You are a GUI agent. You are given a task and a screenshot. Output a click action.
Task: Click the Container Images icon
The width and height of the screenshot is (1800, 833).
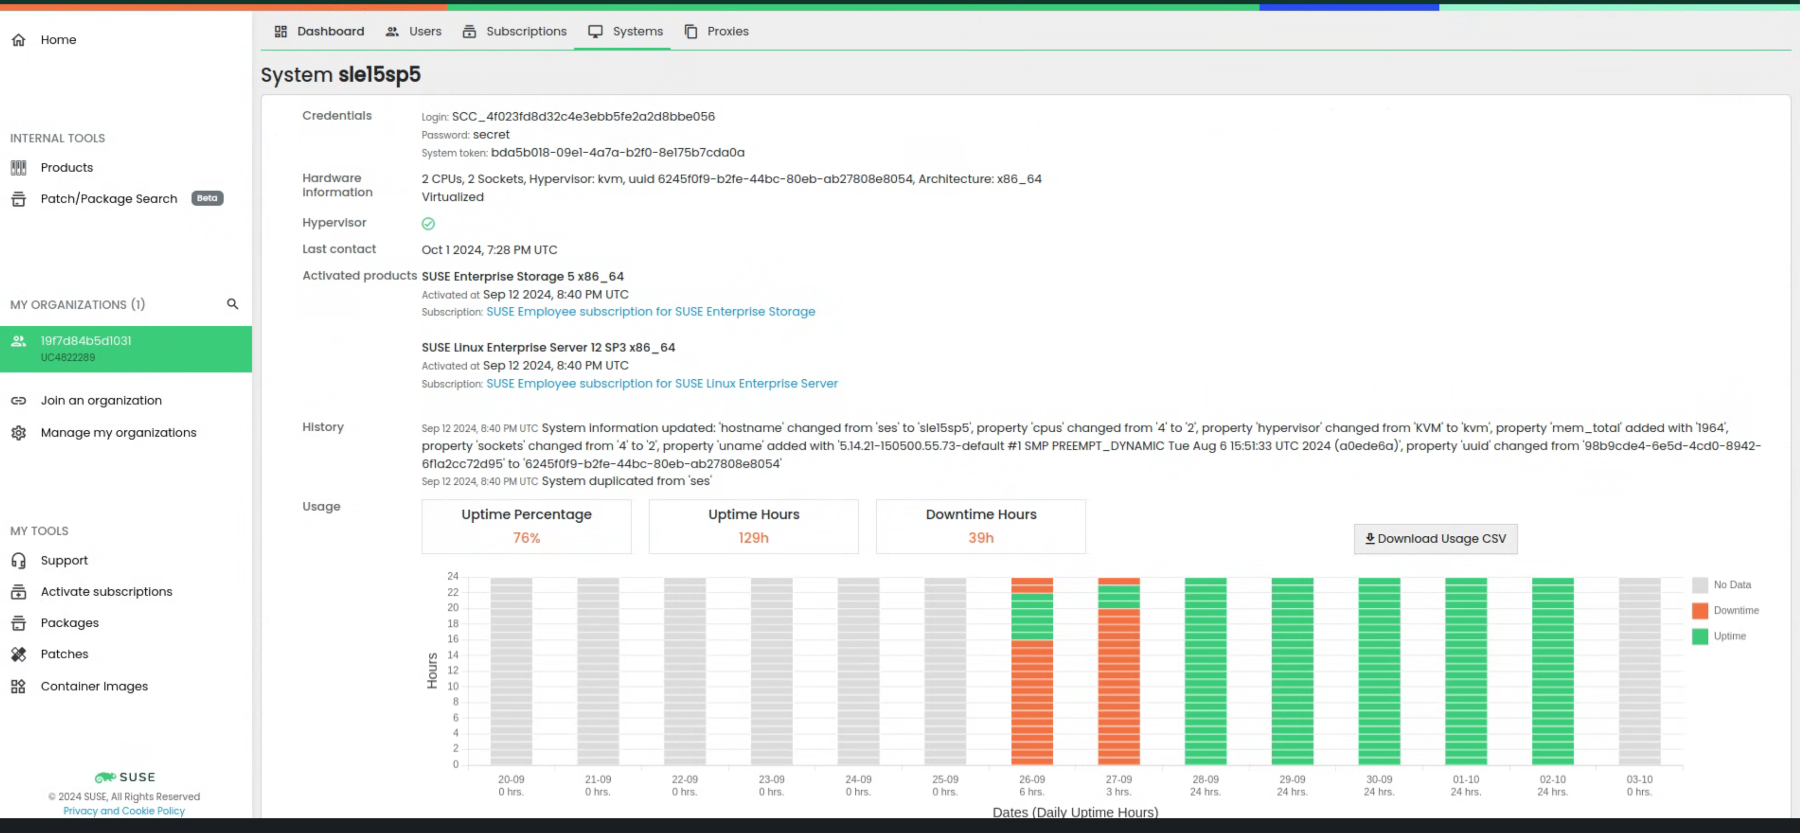pos(18,686)
